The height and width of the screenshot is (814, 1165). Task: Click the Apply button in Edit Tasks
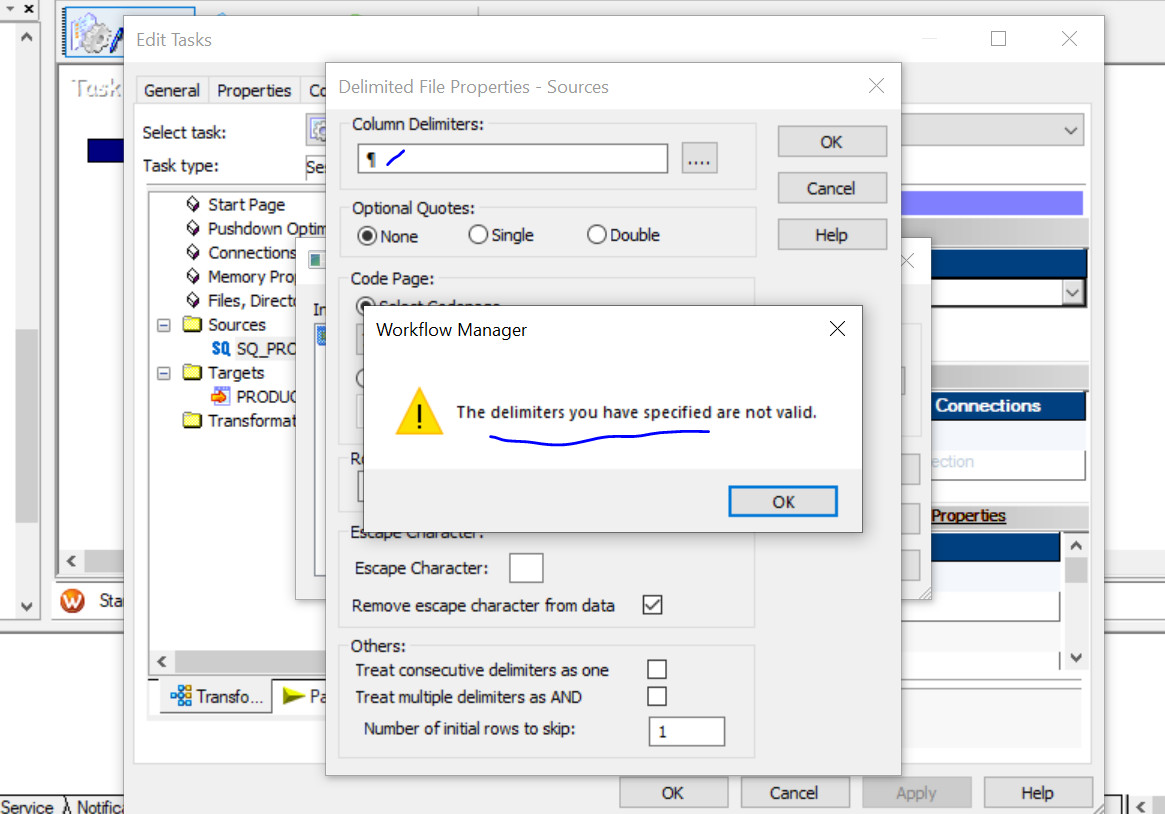916,793
